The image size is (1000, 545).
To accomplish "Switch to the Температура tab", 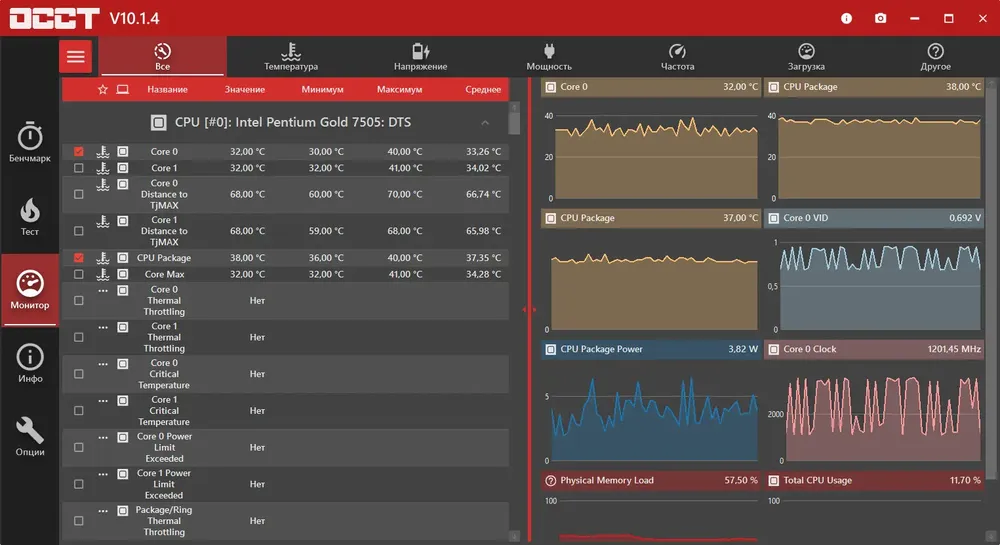I will point(291,57).
